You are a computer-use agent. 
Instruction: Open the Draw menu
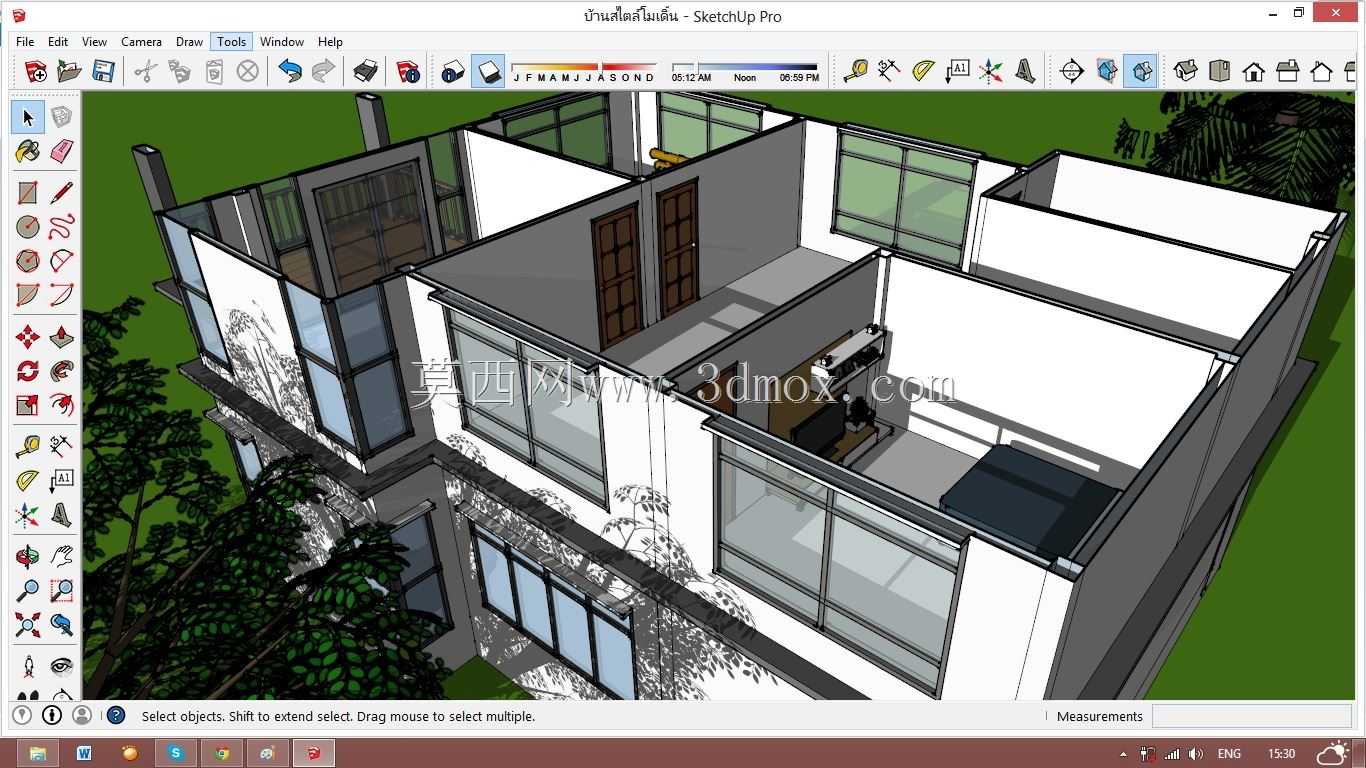tap(189, 41)
